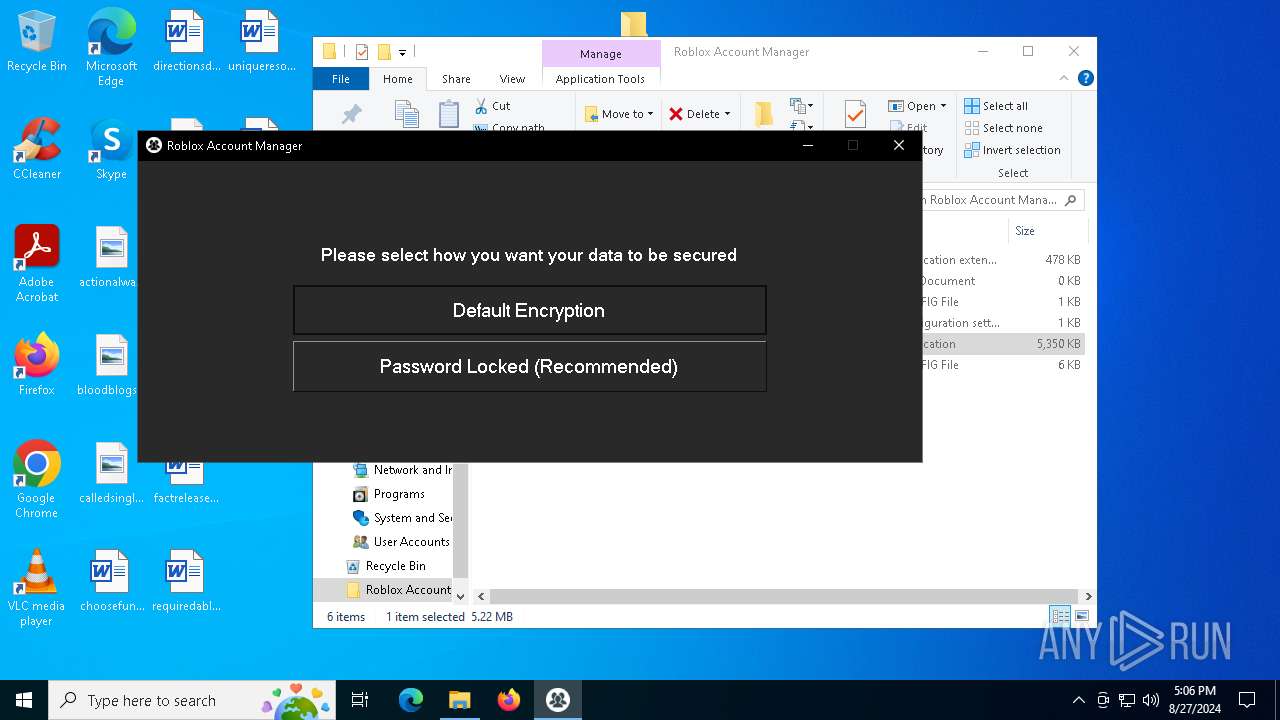Select requiredabl Word document on desktop
The height and width of the screenshot is (720, 1280).
(185, 581)
